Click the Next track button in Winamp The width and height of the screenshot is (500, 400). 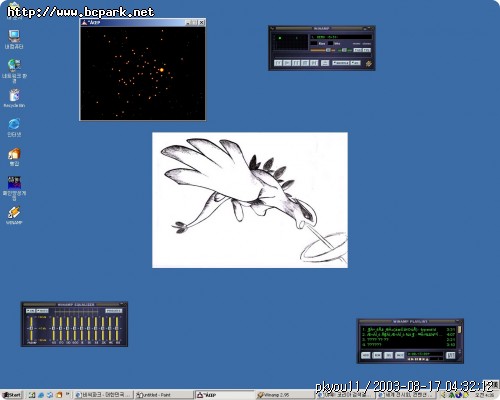[x=314, y=63]
